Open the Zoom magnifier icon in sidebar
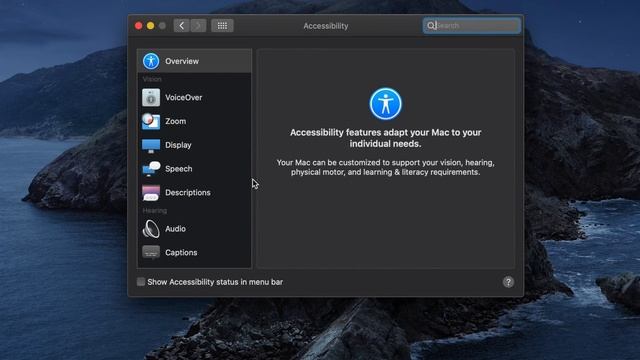 pos(151,121)
